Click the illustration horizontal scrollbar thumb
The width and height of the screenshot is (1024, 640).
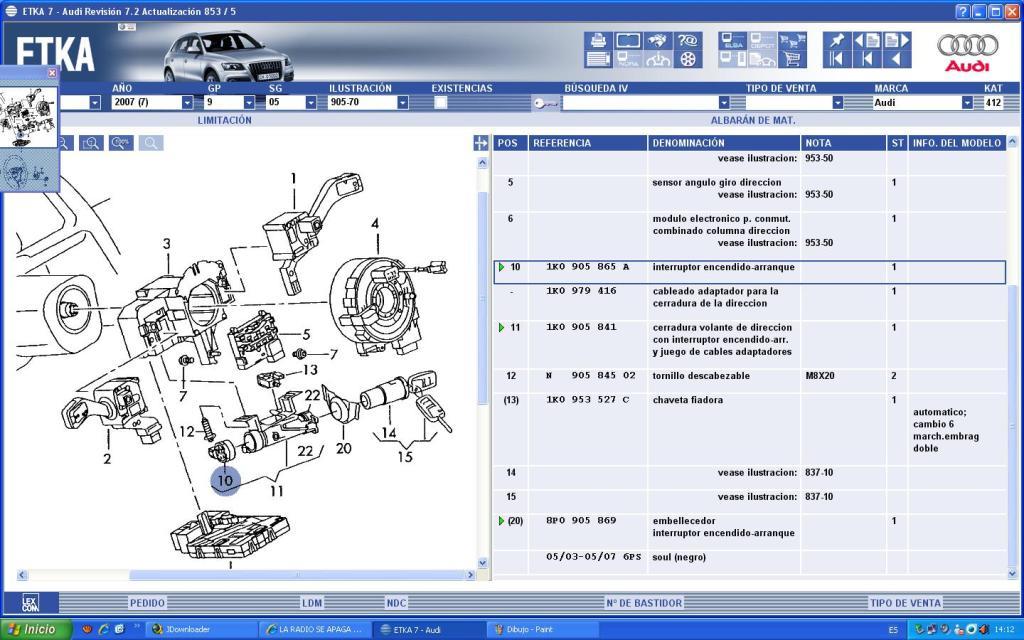[x=297, y=575]
